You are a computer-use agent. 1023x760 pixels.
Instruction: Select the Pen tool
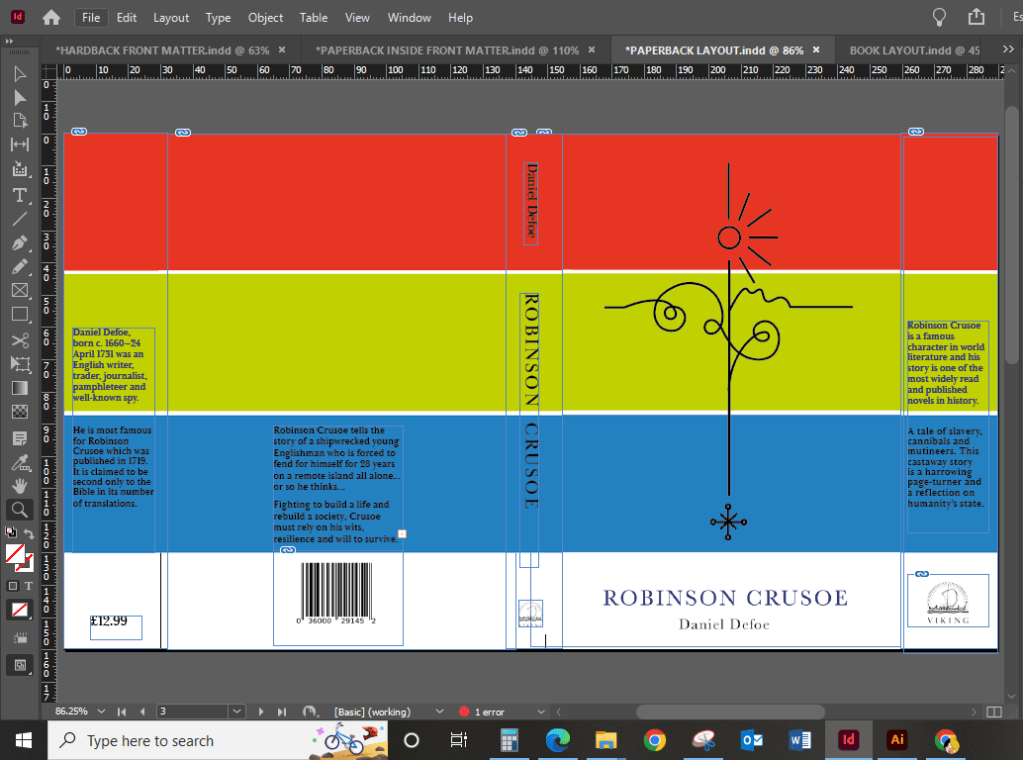[19, 243]
